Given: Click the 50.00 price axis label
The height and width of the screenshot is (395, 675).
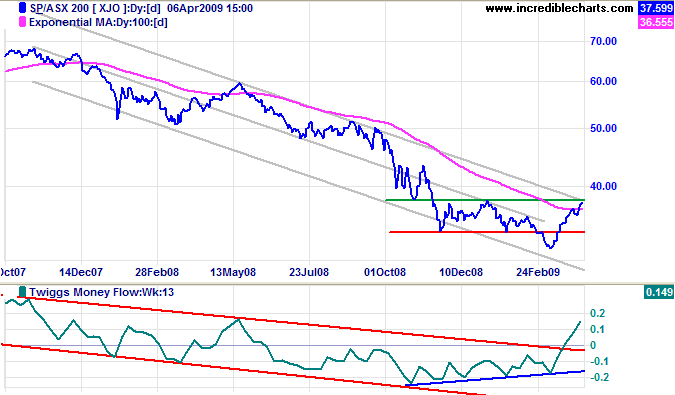Looking at the screenshot, I should click(603, 128).
